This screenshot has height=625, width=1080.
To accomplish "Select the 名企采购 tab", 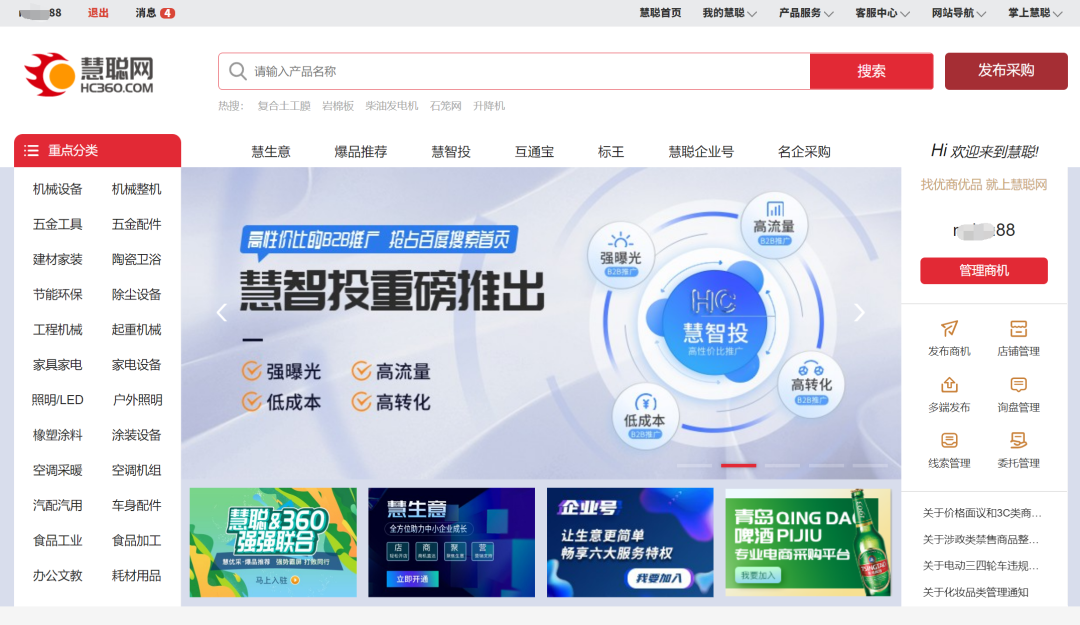I will [x=804, y=152].
